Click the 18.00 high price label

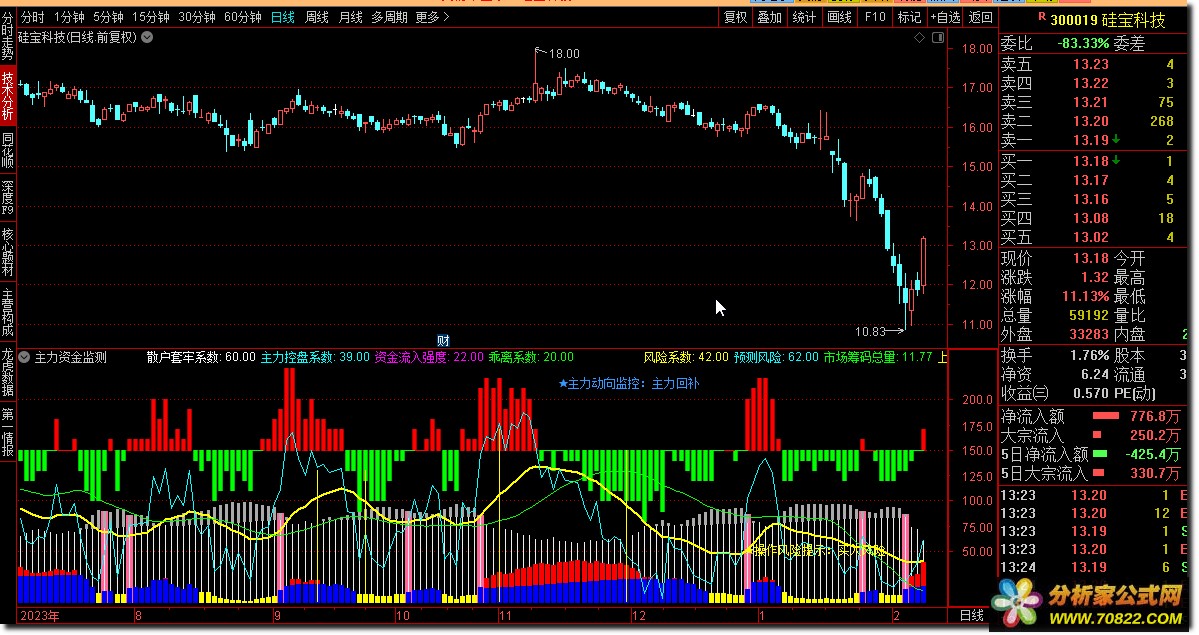564,54
